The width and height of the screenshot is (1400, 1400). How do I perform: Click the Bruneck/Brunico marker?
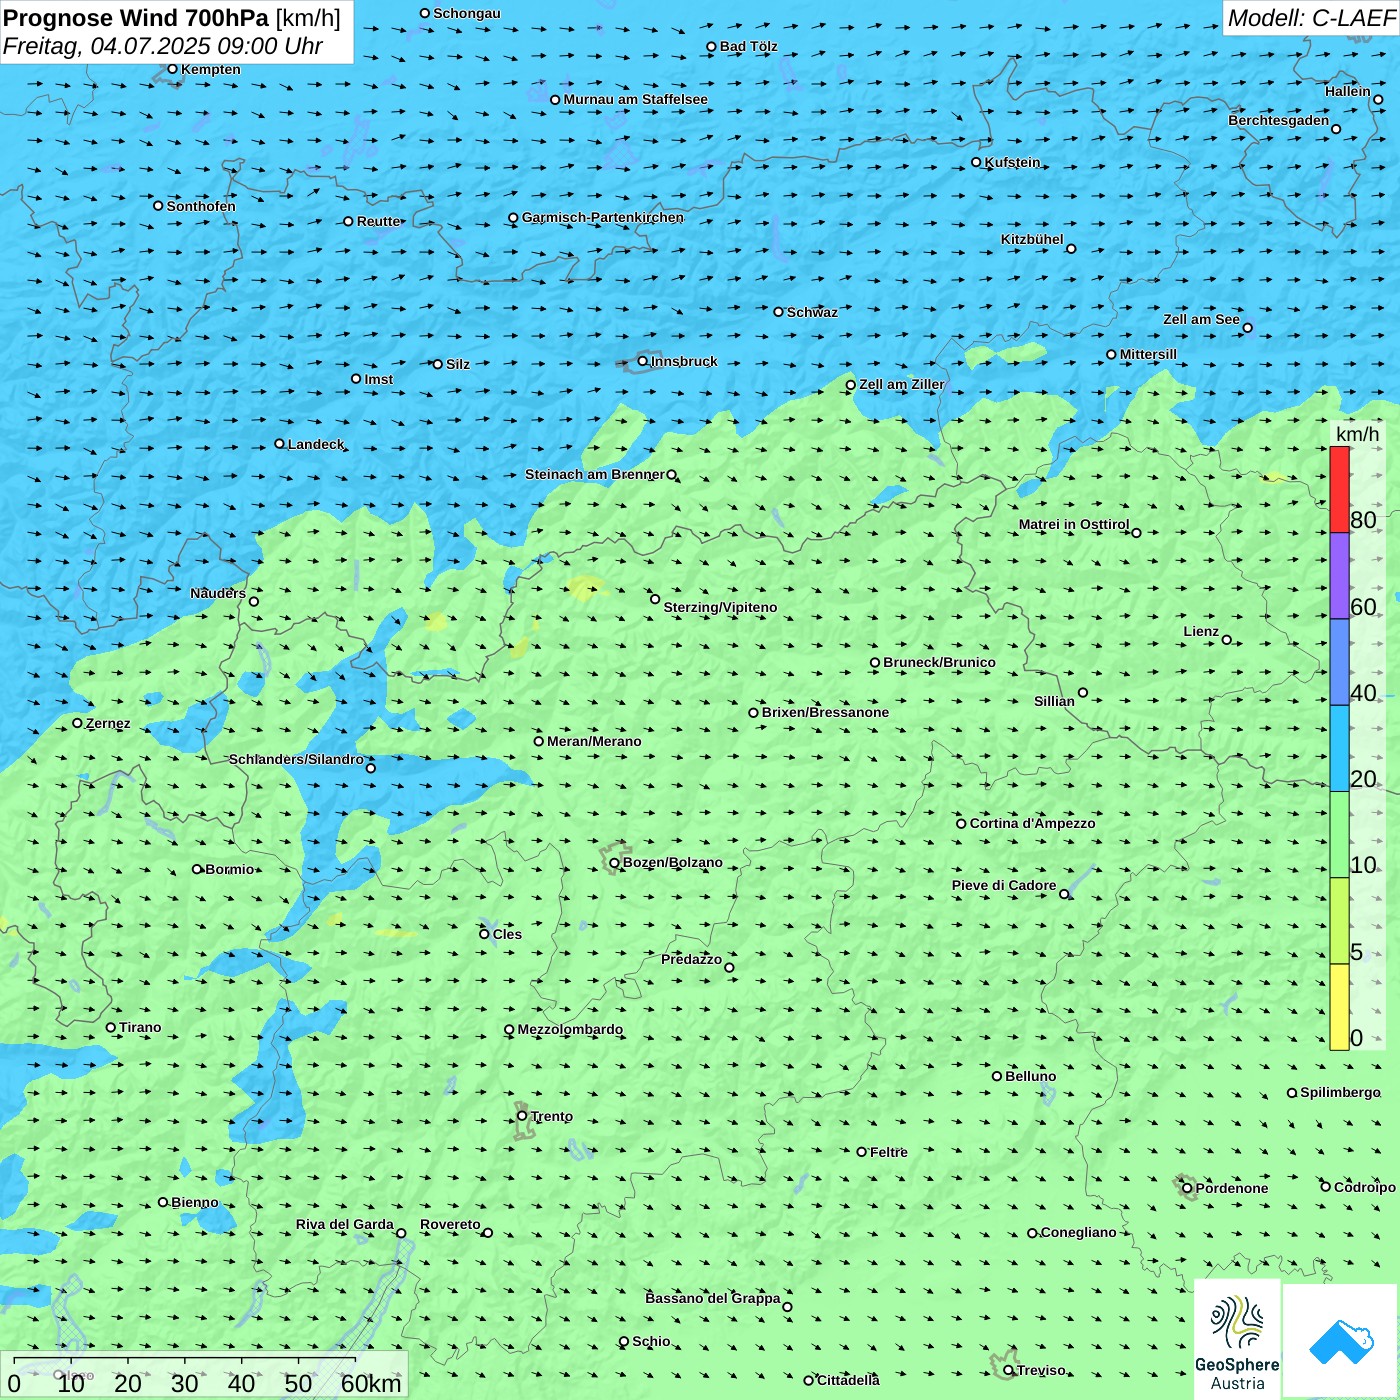tap(875, 662)
